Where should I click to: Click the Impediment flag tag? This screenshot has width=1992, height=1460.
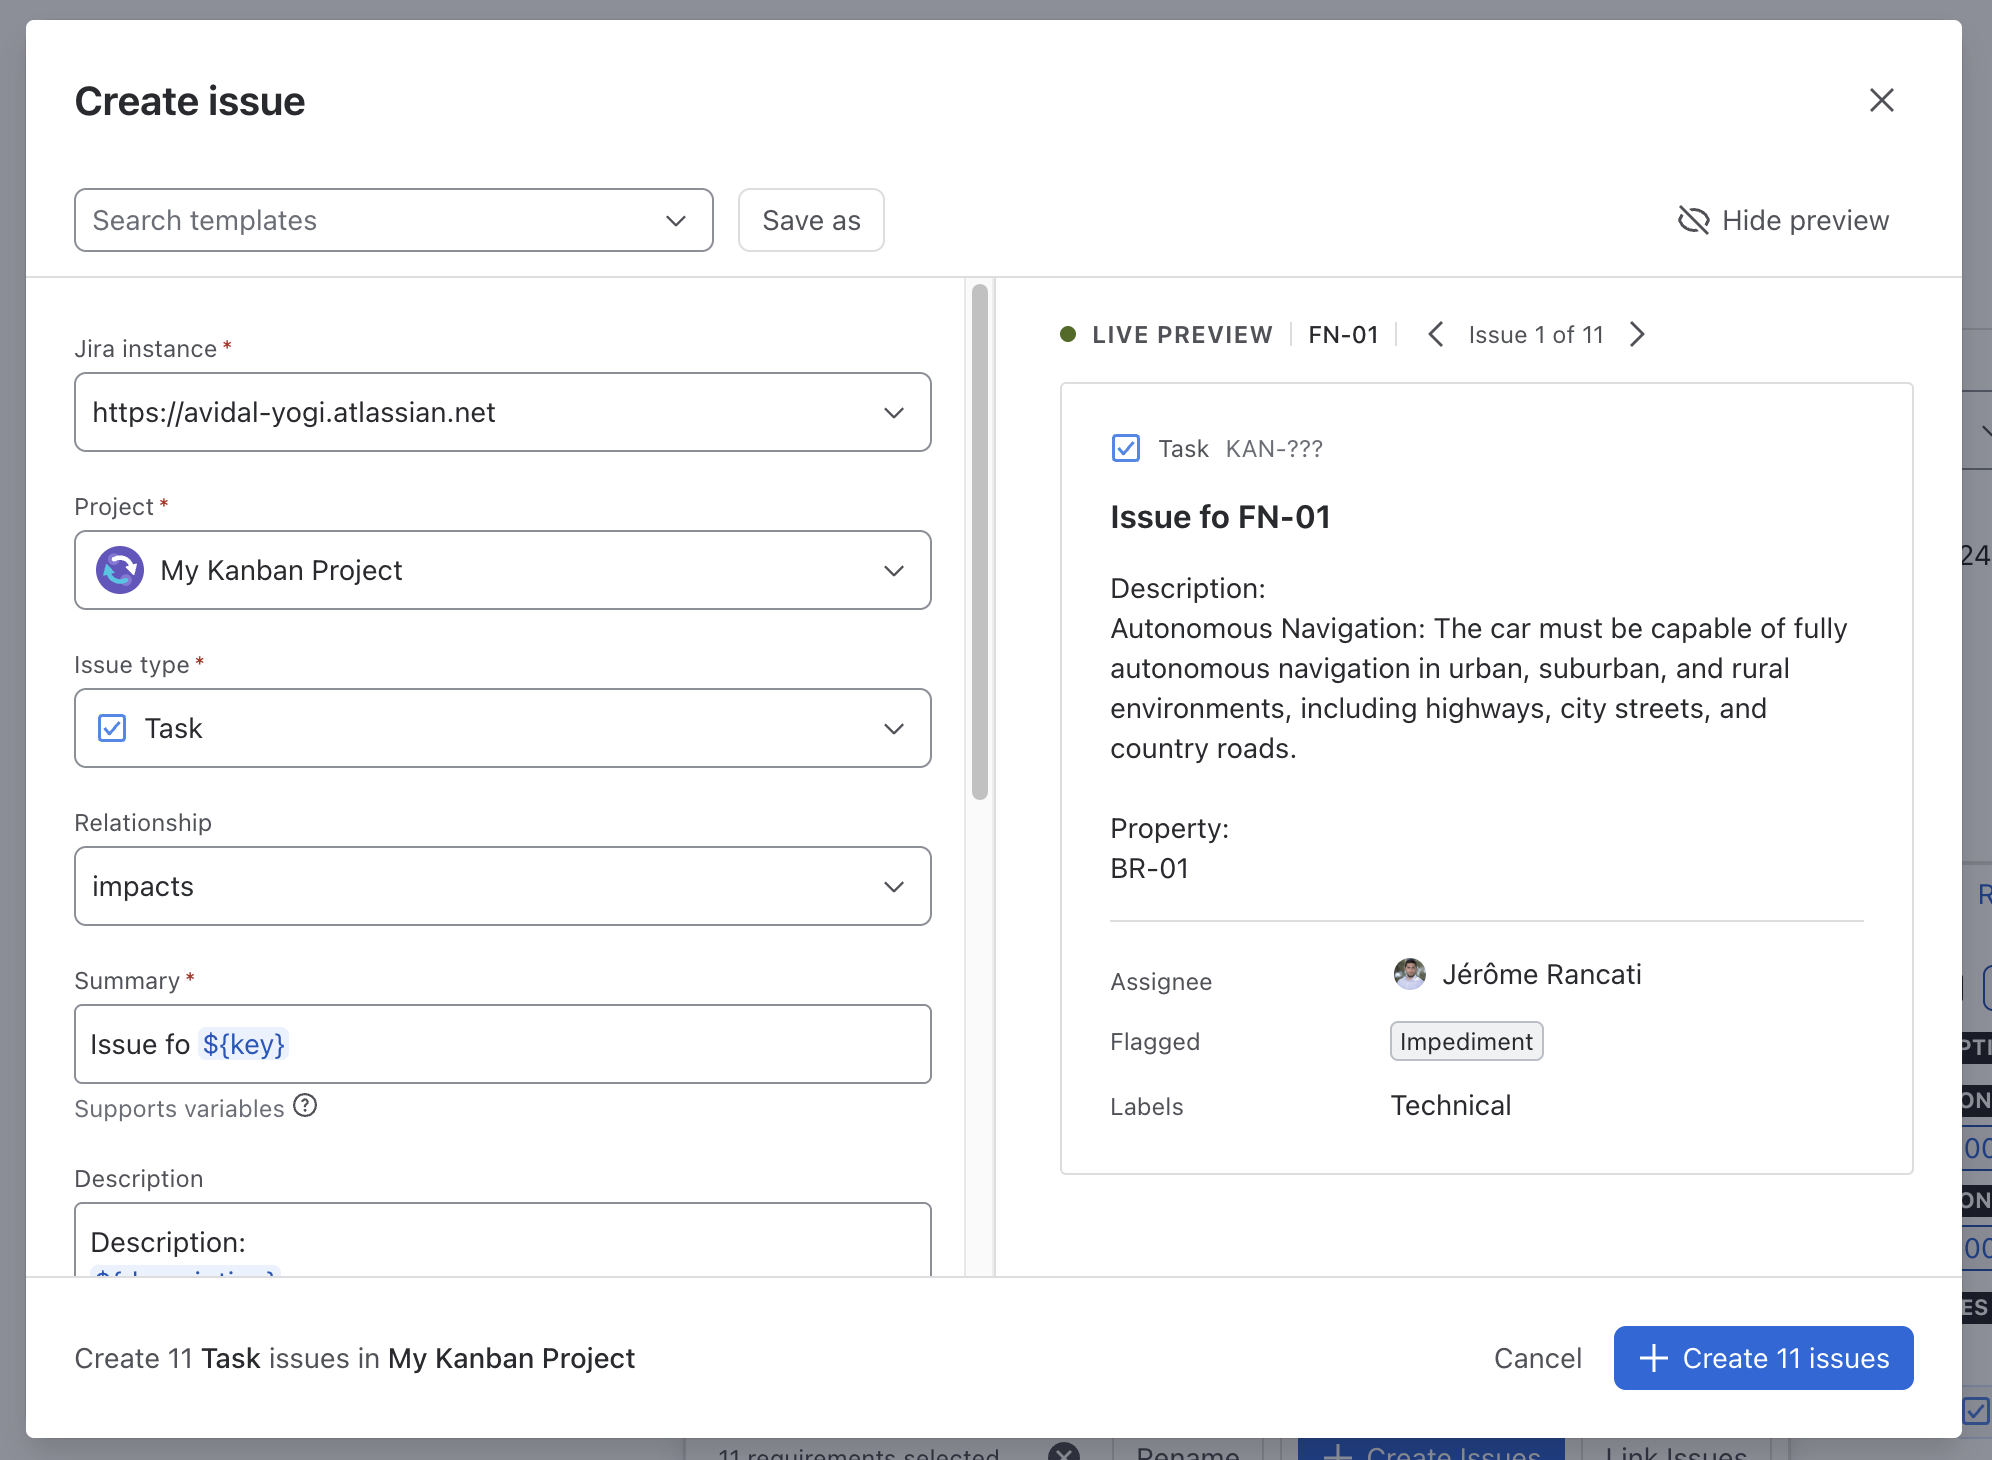1466,1041
